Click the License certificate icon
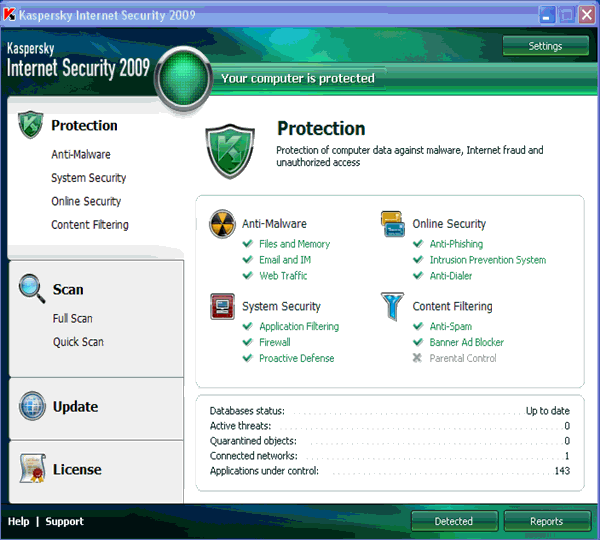The image size is (600, 540). (33, 468)
